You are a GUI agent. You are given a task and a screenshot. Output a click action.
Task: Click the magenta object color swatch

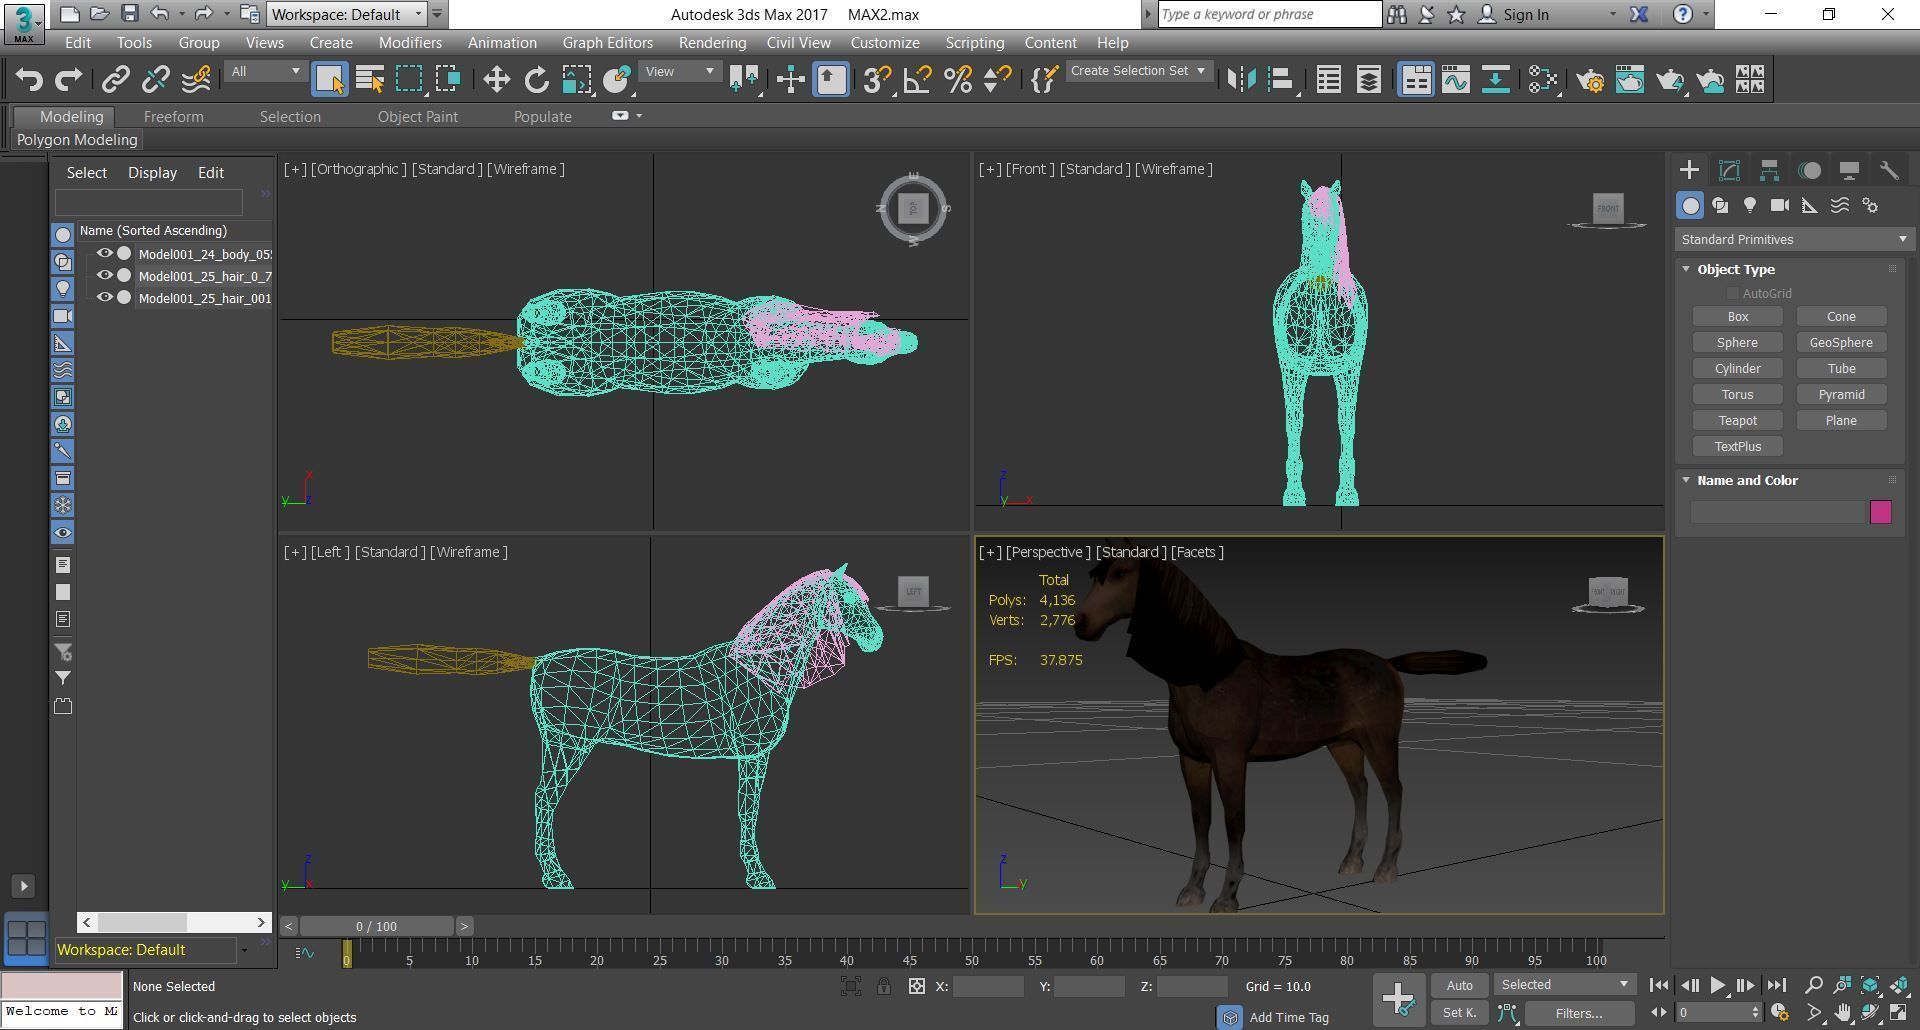click(x=1880, y=512)
